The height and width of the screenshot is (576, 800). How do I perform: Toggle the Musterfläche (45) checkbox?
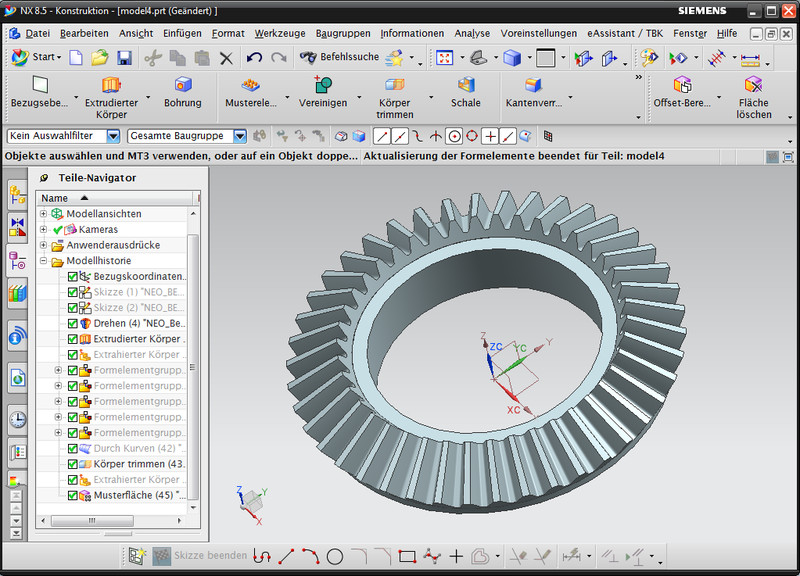point(73,495)
